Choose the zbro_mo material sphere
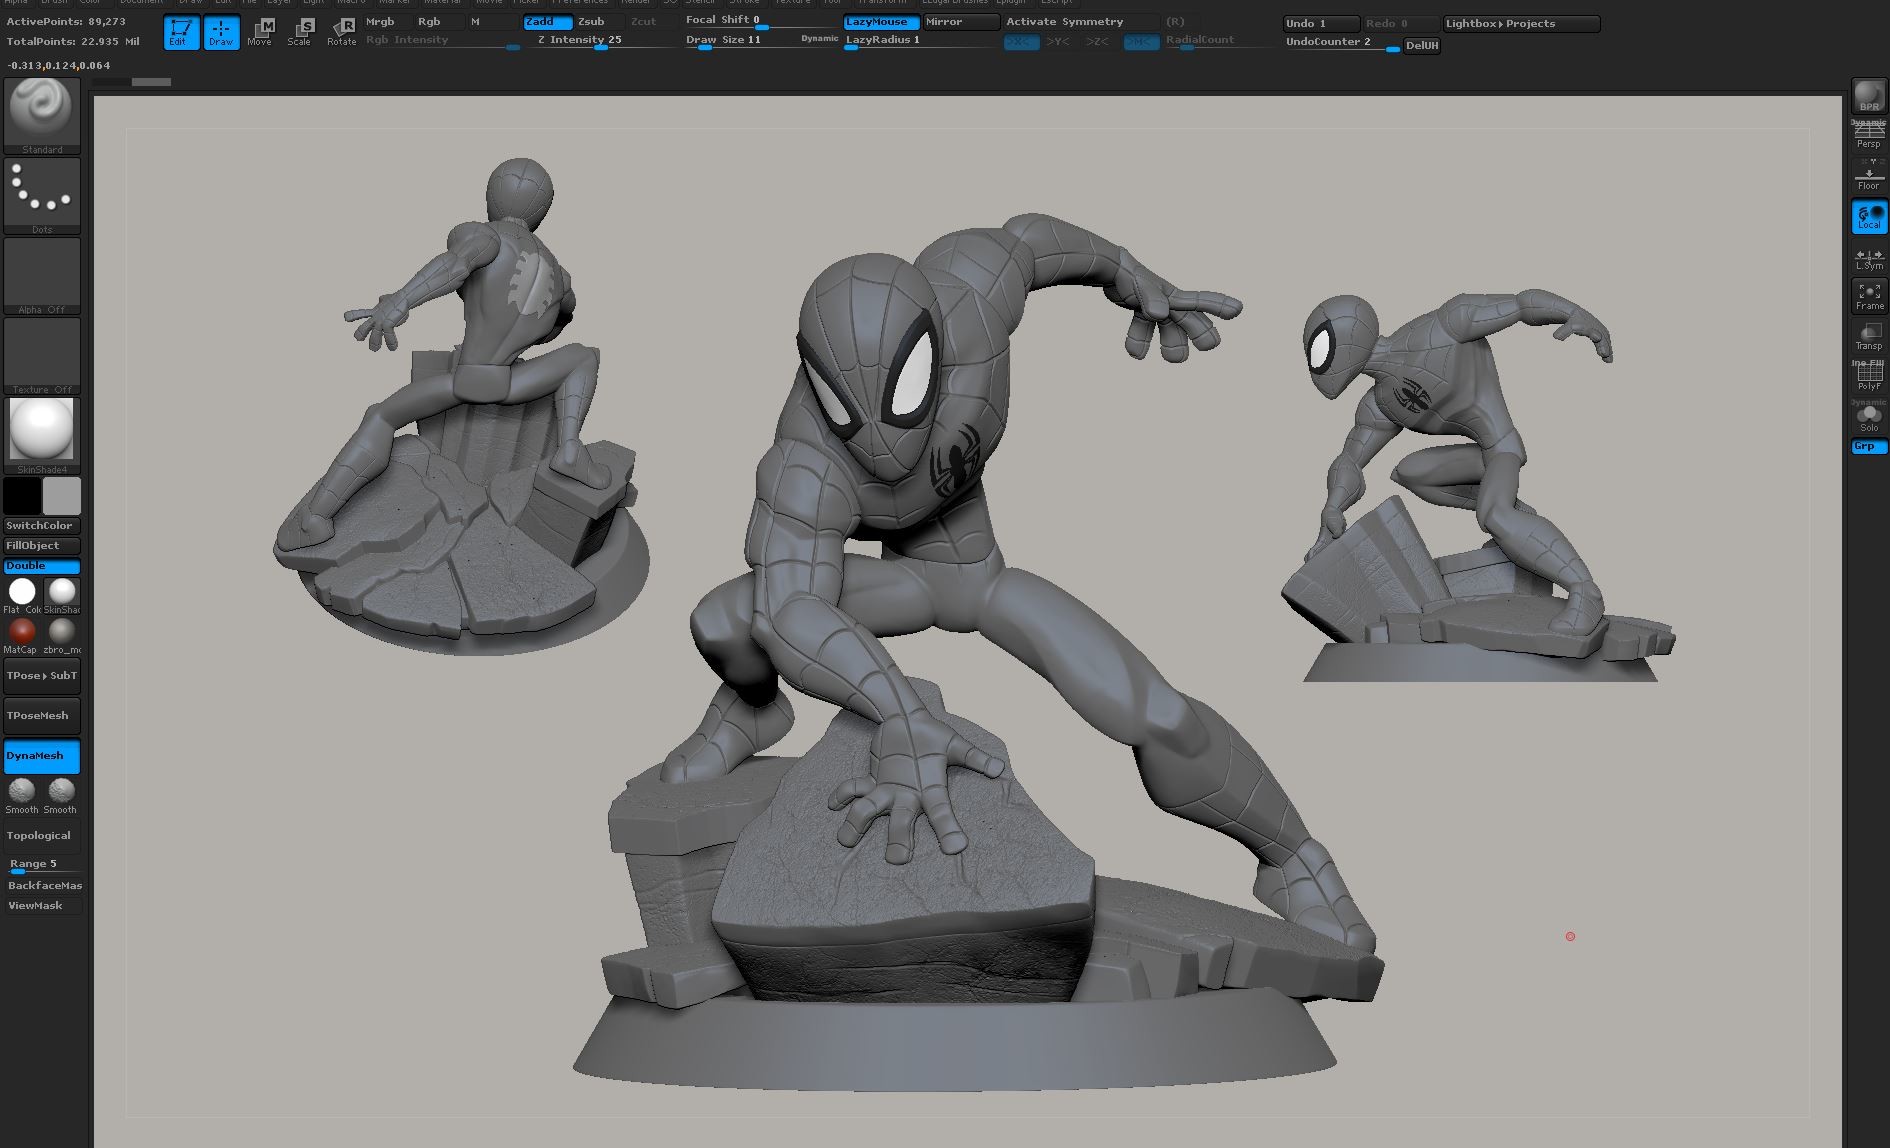 click(x=62, y=634)
